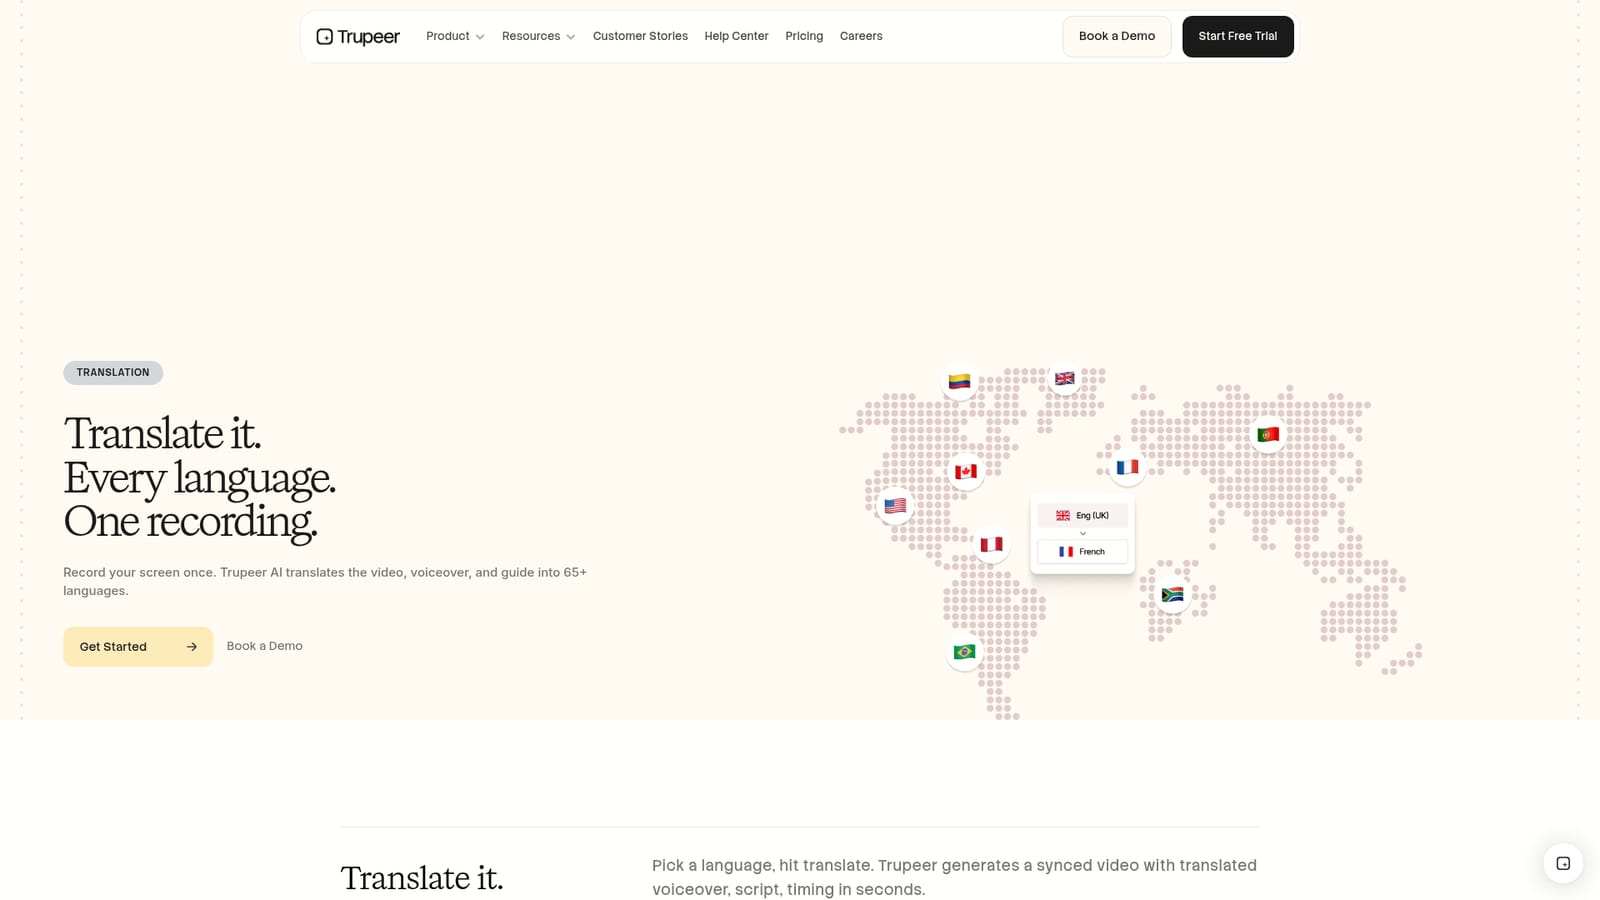Click the TRANSLATION badge label
Image resolution: width=1600 pixels, height=900 pixels.
point(113,372)
